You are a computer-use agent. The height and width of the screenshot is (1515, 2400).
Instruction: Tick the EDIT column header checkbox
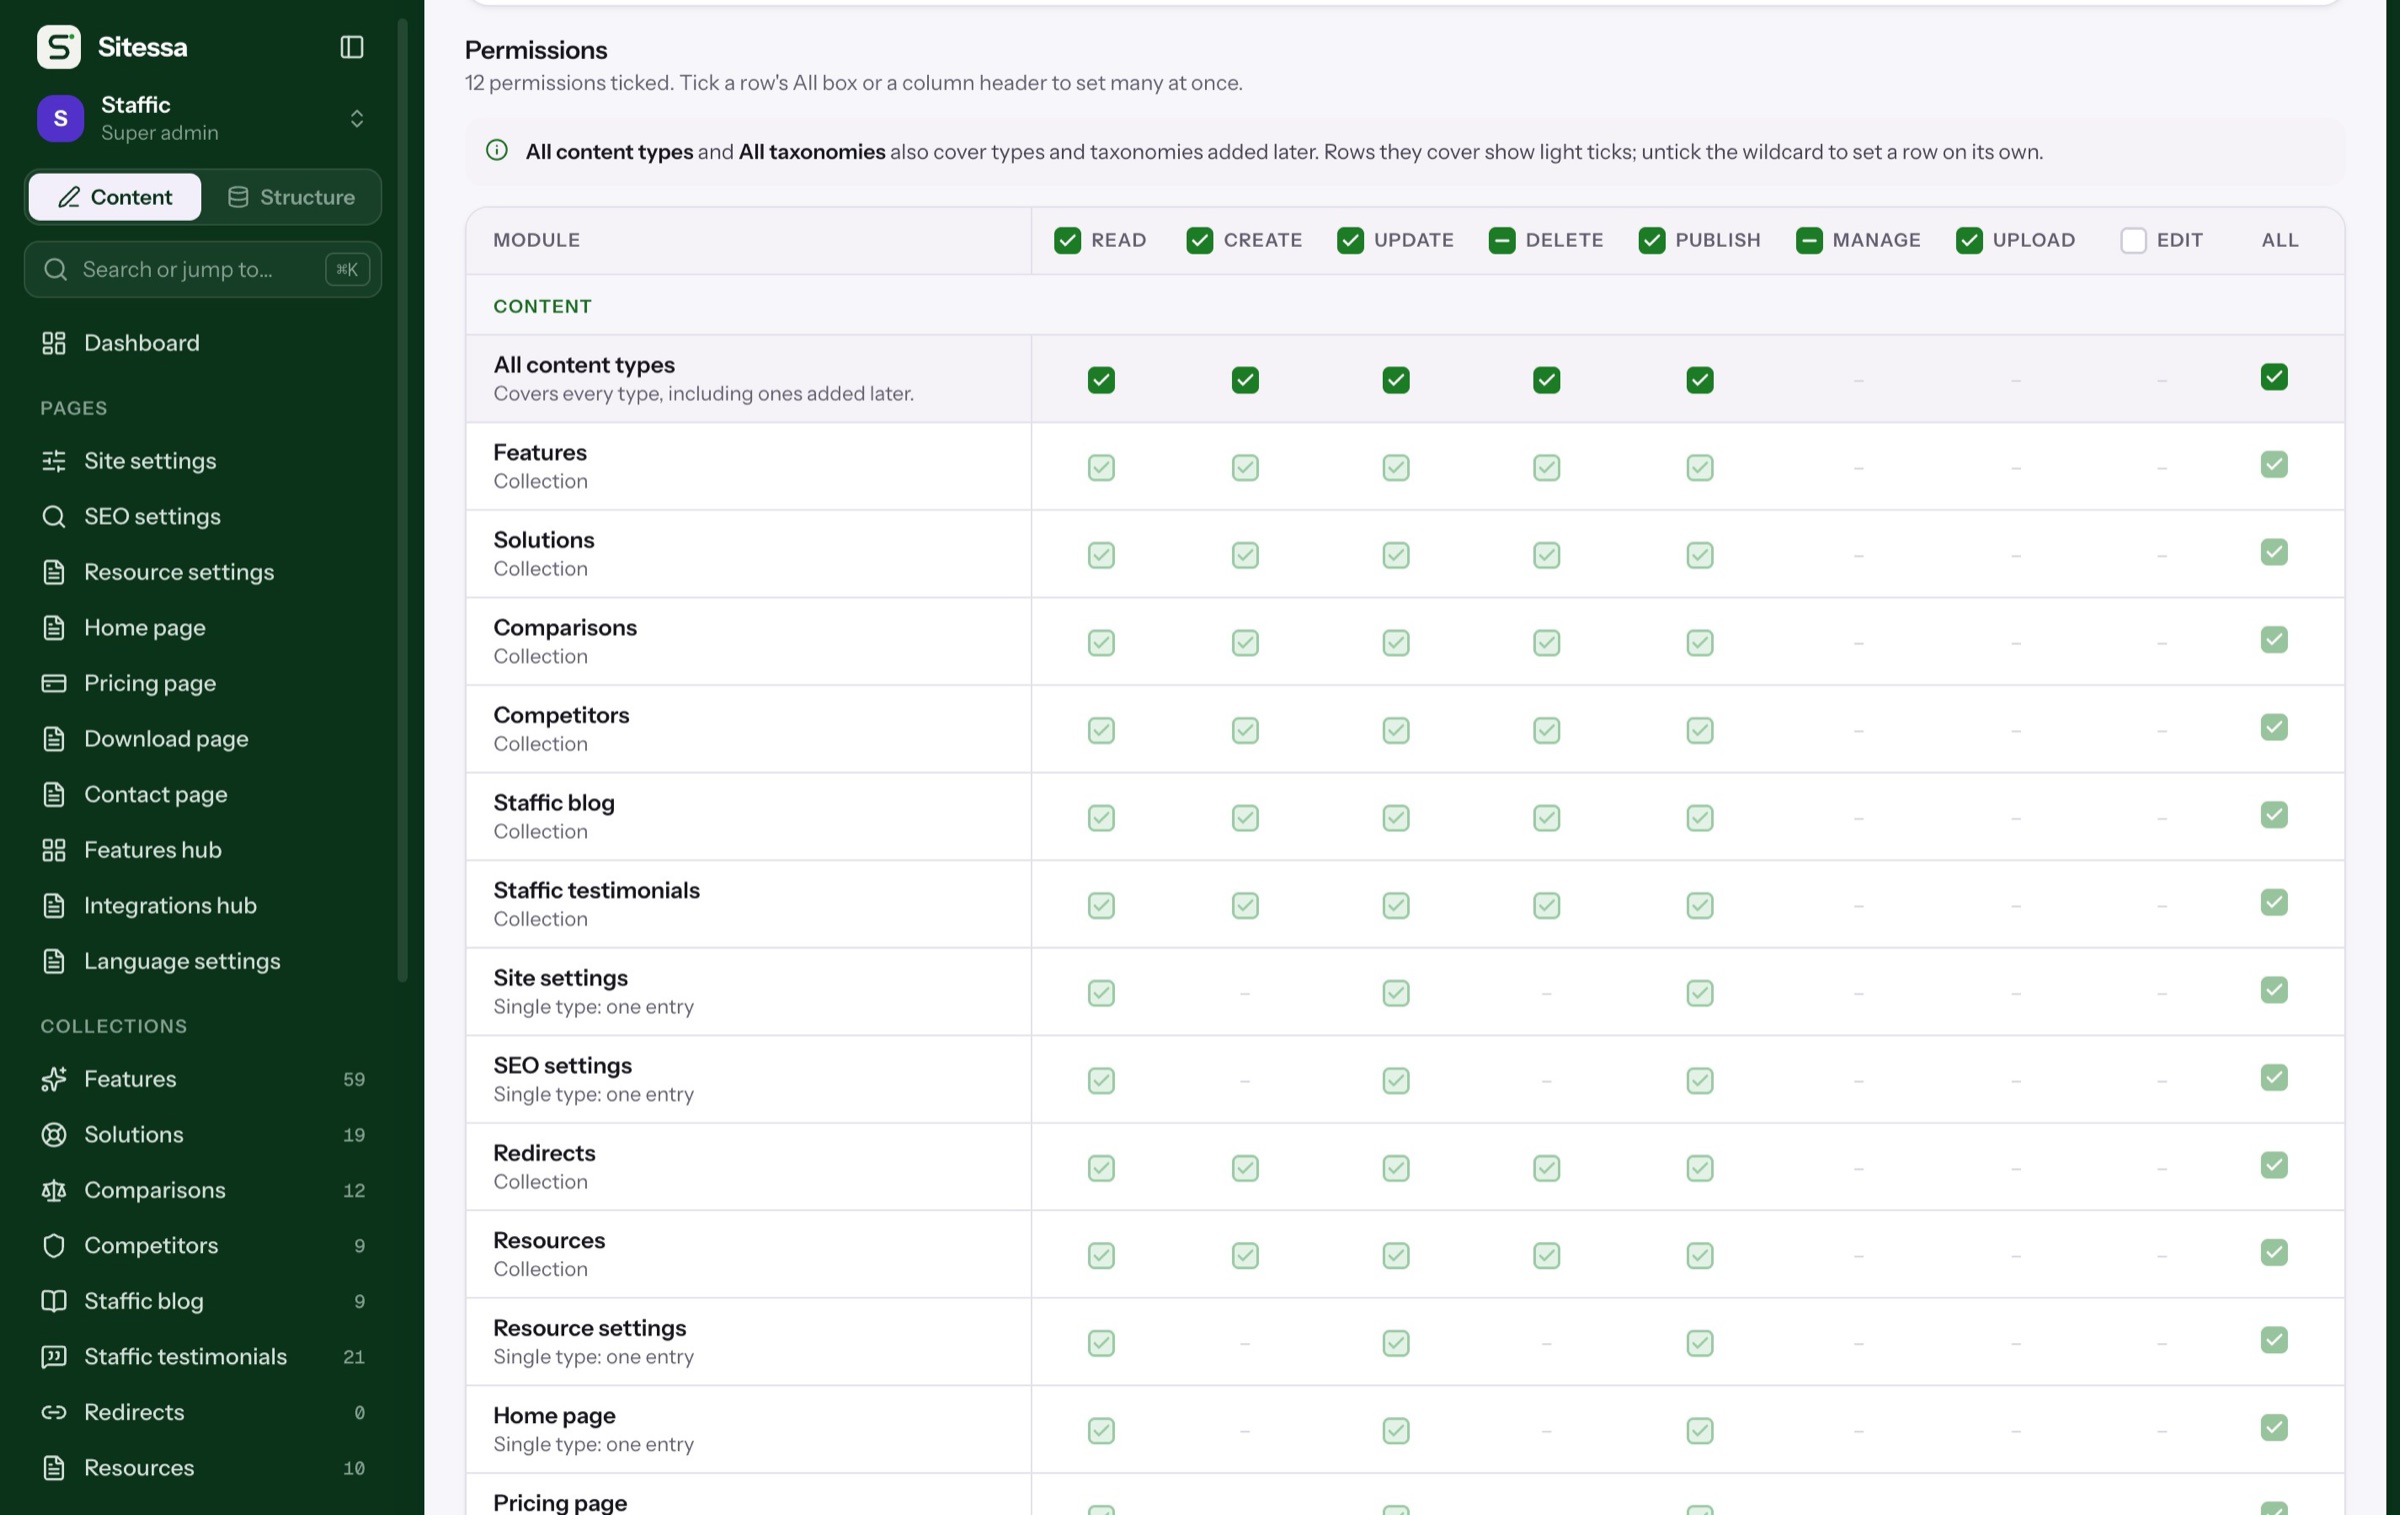click(x=2133, y=240)
